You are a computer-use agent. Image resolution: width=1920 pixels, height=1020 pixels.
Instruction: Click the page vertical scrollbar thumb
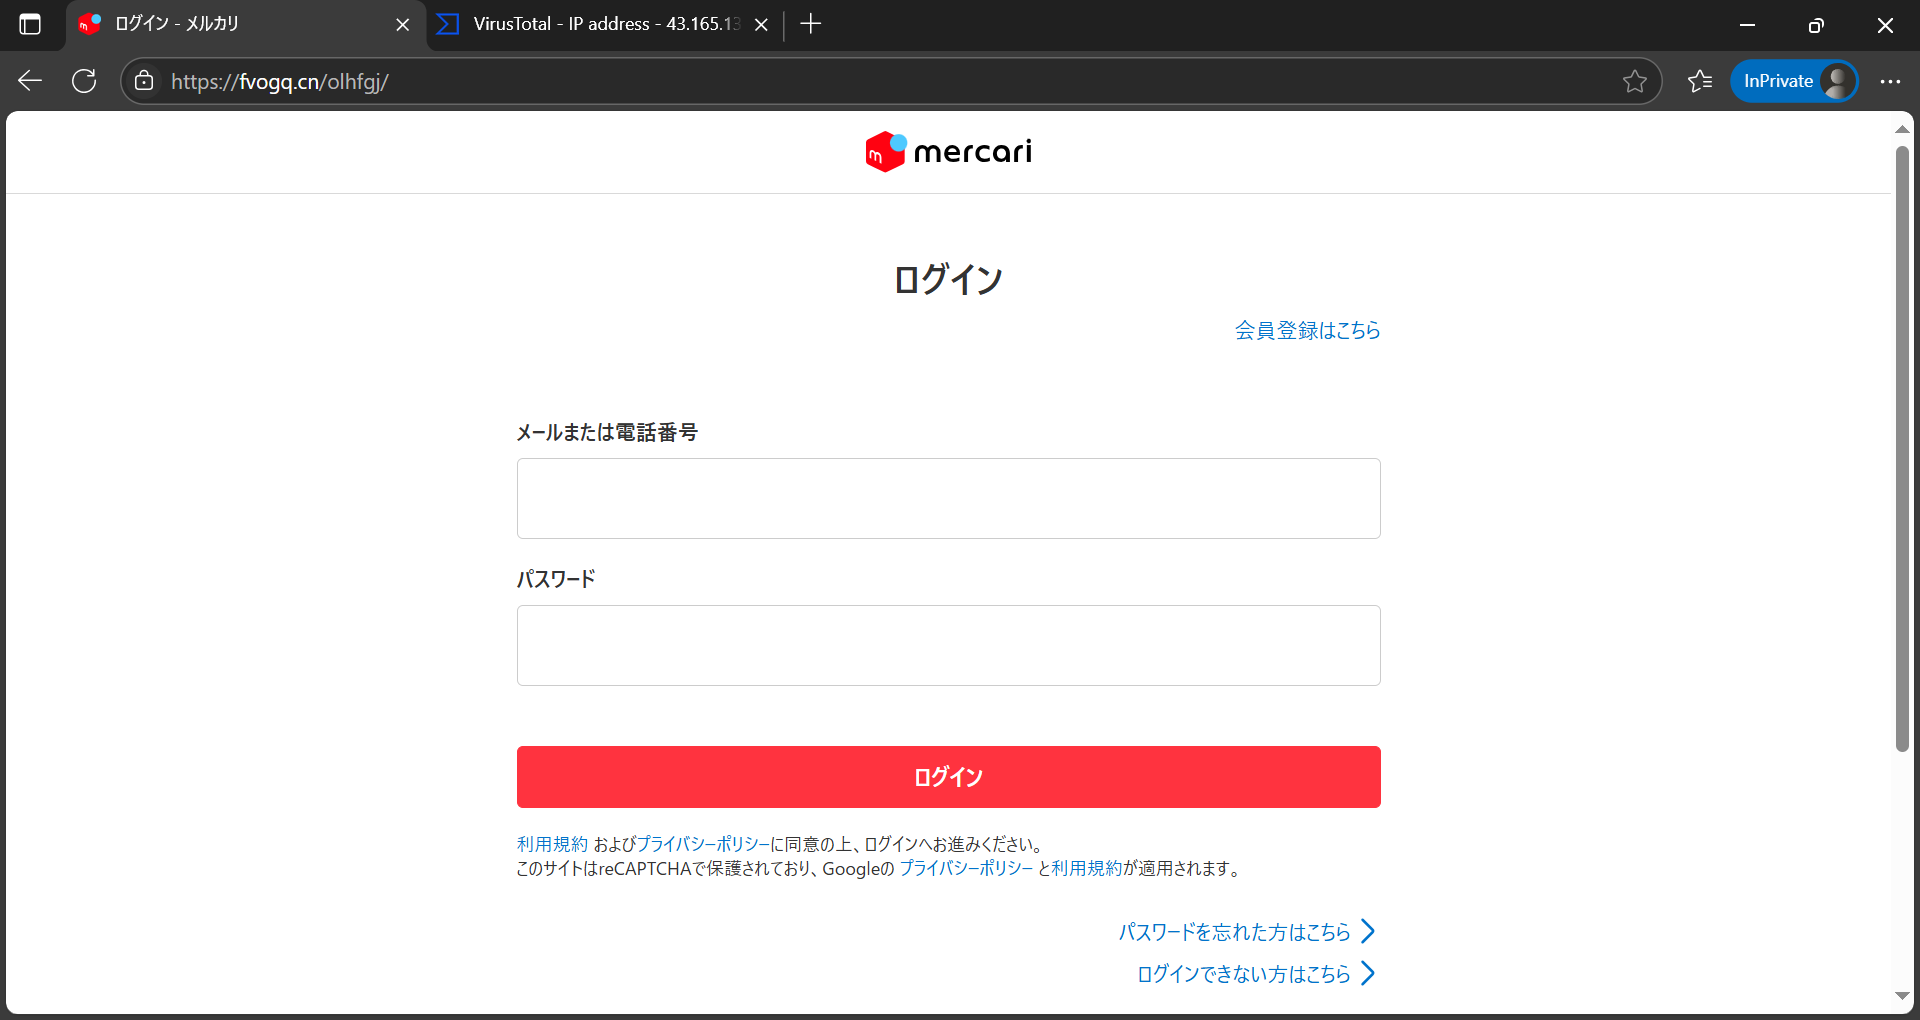(x=1902, y=449)
